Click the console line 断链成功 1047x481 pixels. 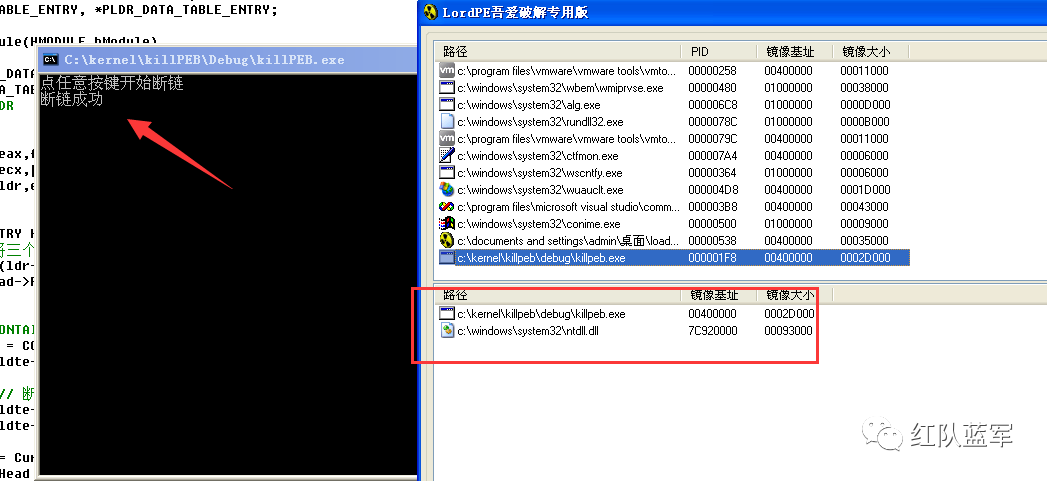pyautogui.click(x=71, y=100)
